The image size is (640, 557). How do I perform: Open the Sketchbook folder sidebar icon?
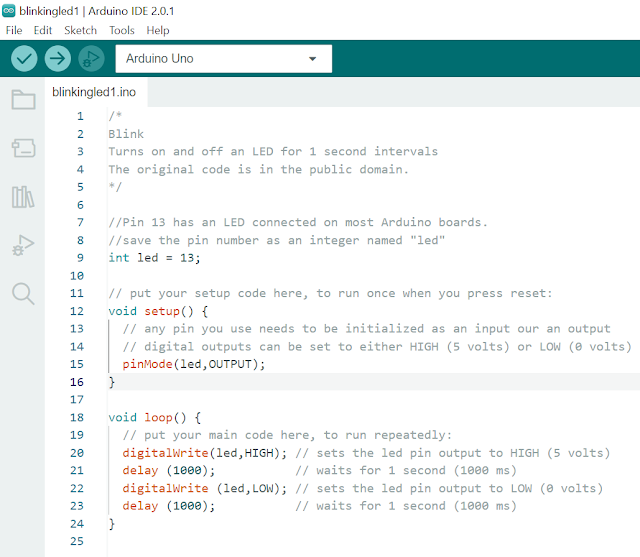tap(23, 99)
